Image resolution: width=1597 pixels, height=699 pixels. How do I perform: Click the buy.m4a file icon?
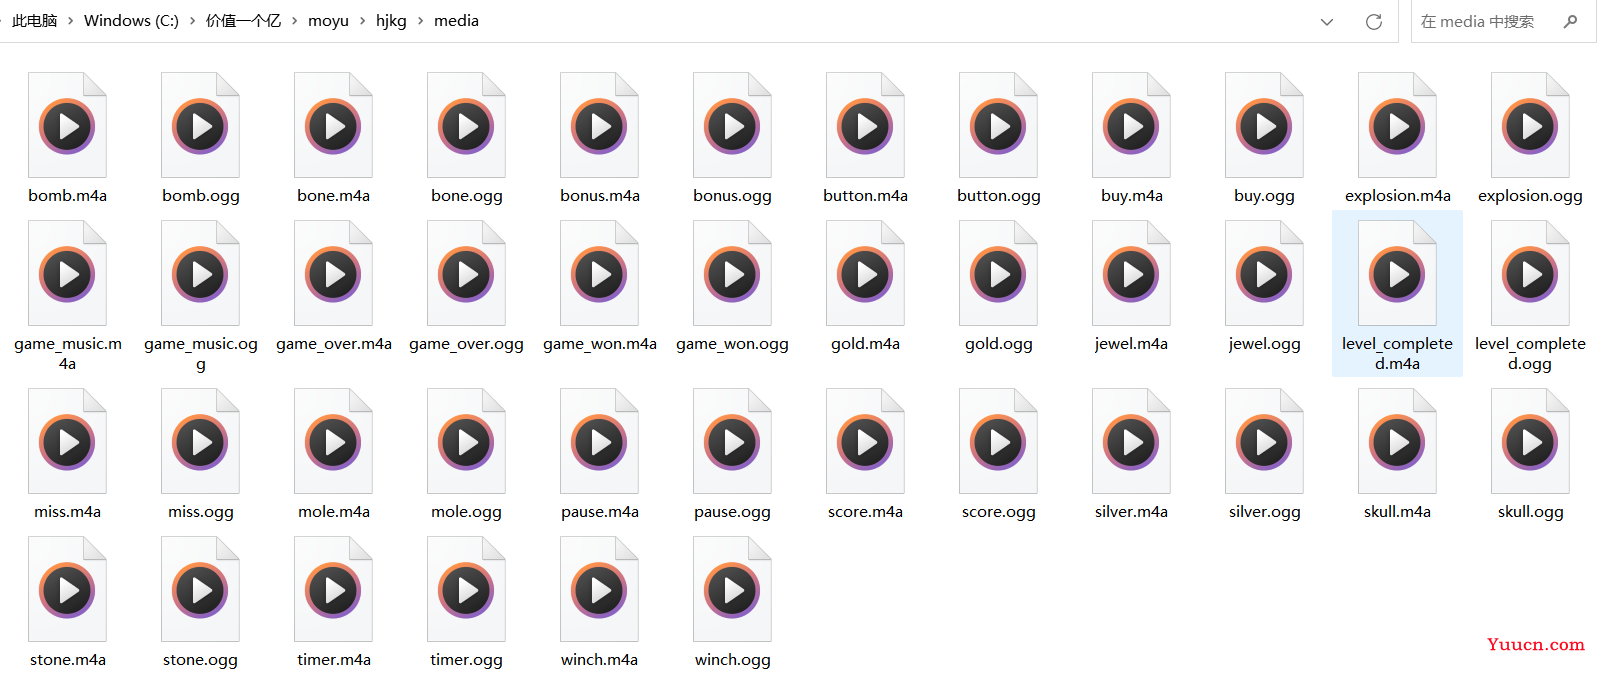click(x=1131, y=125)
